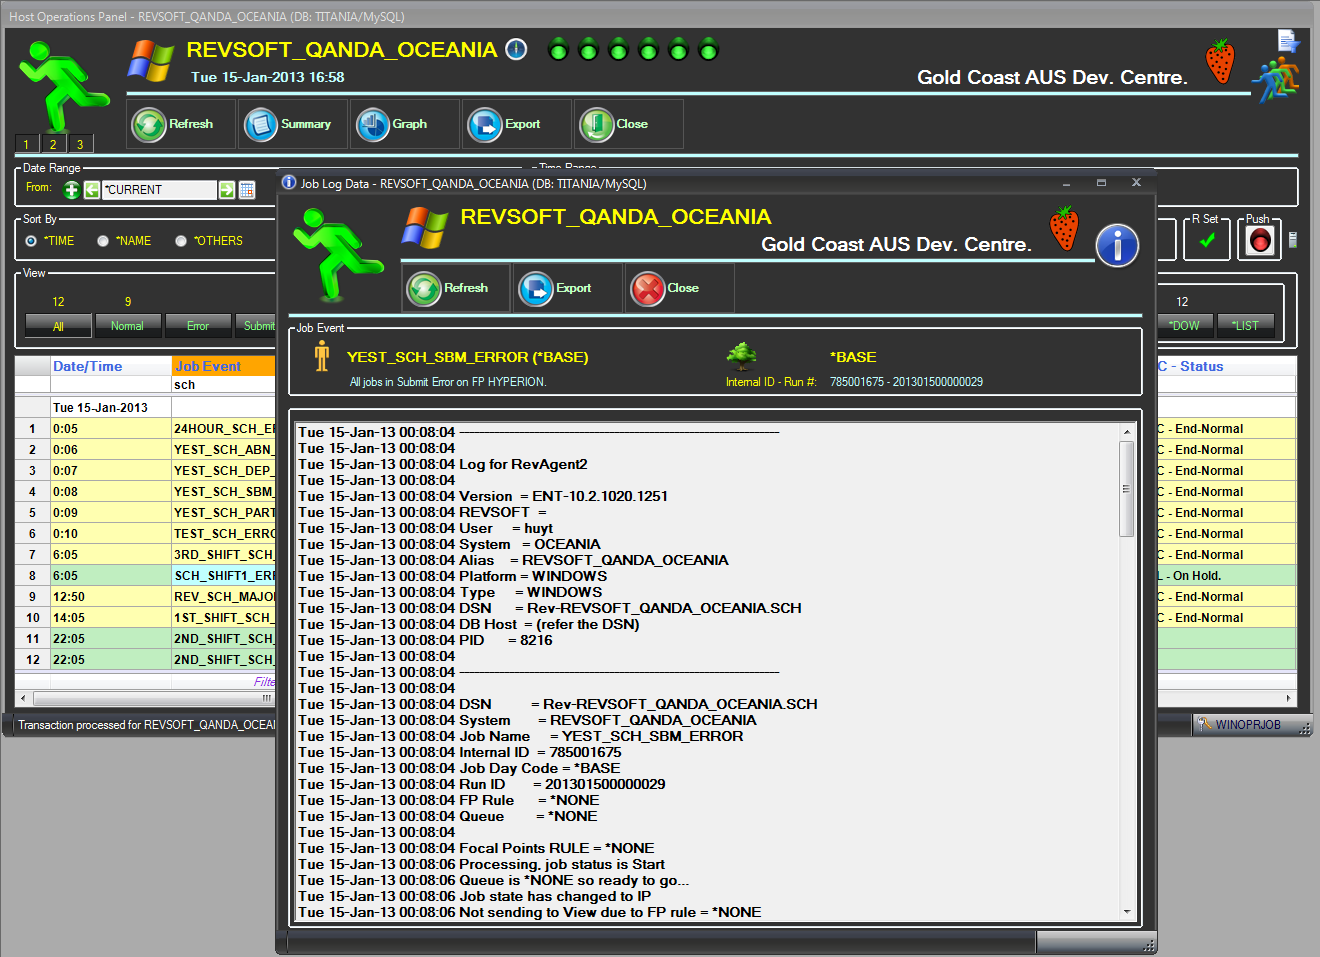Sort by *NAME radio option
The image size is (1320, 957).
point(103,241)
